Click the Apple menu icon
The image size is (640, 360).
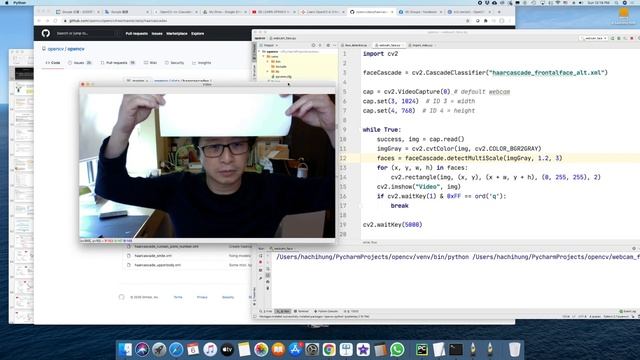pyautogui.click(x=6, y=2)
